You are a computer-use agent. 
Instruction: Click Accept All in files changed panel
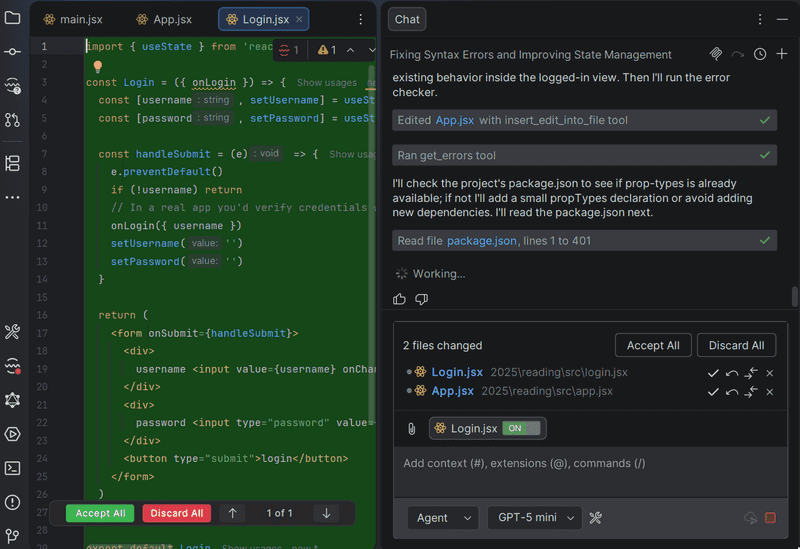(653, 345)
